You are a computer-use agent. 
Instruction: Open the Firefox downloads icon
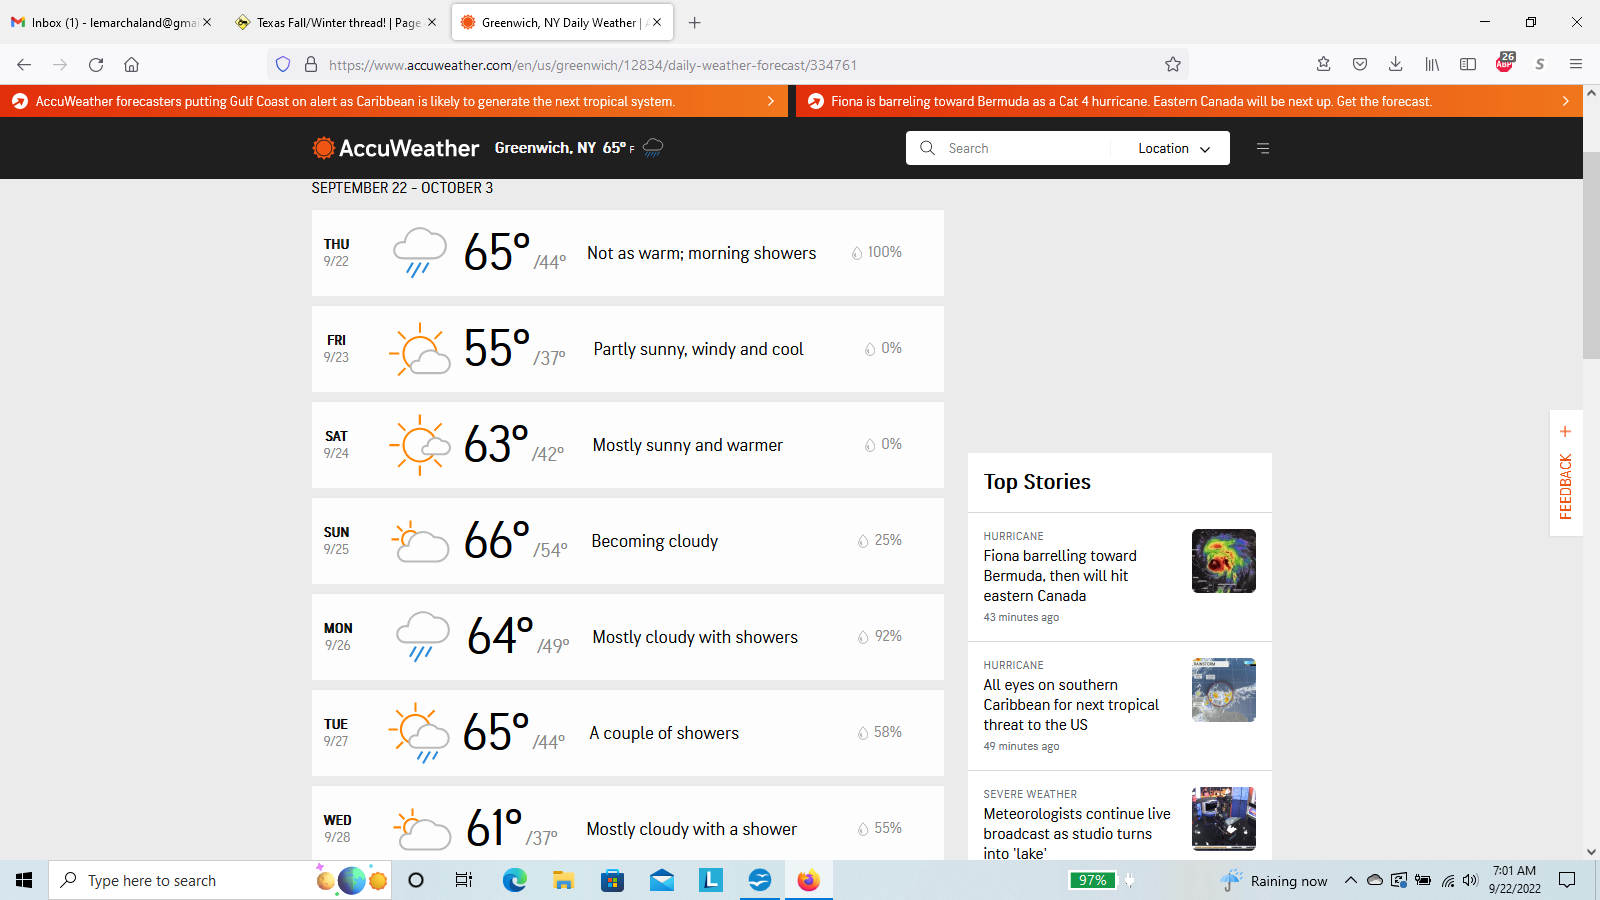click(x=1395, y=65)
